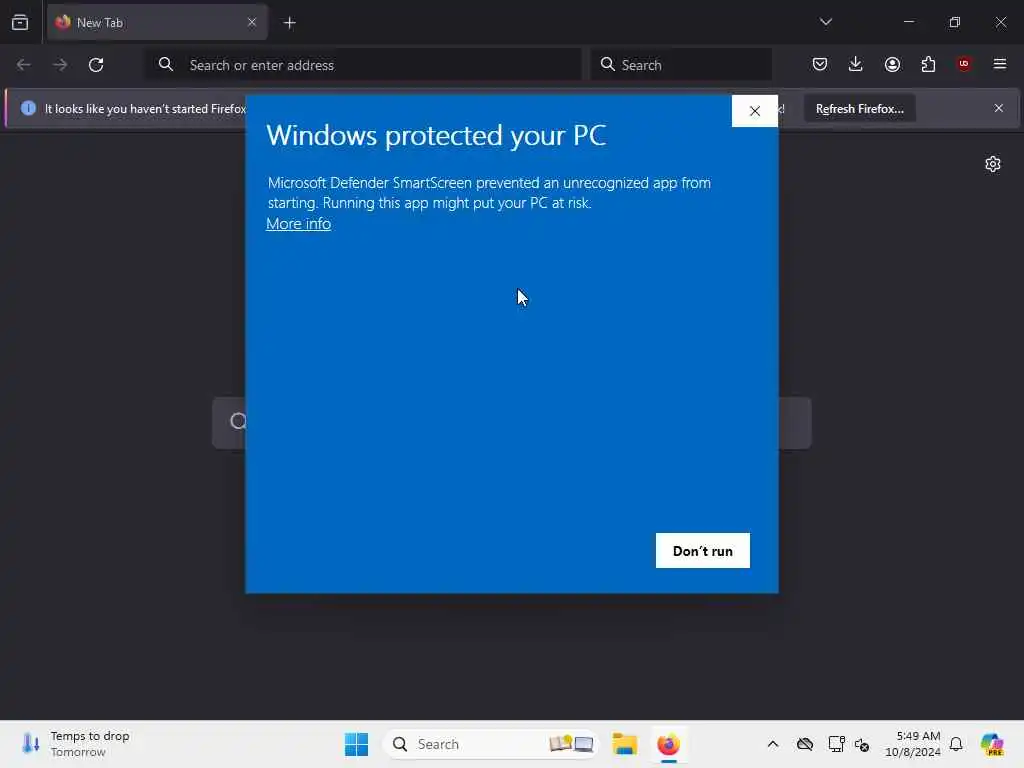Open the Windows Start menu

pyautogui.click(x=357, y=744)
